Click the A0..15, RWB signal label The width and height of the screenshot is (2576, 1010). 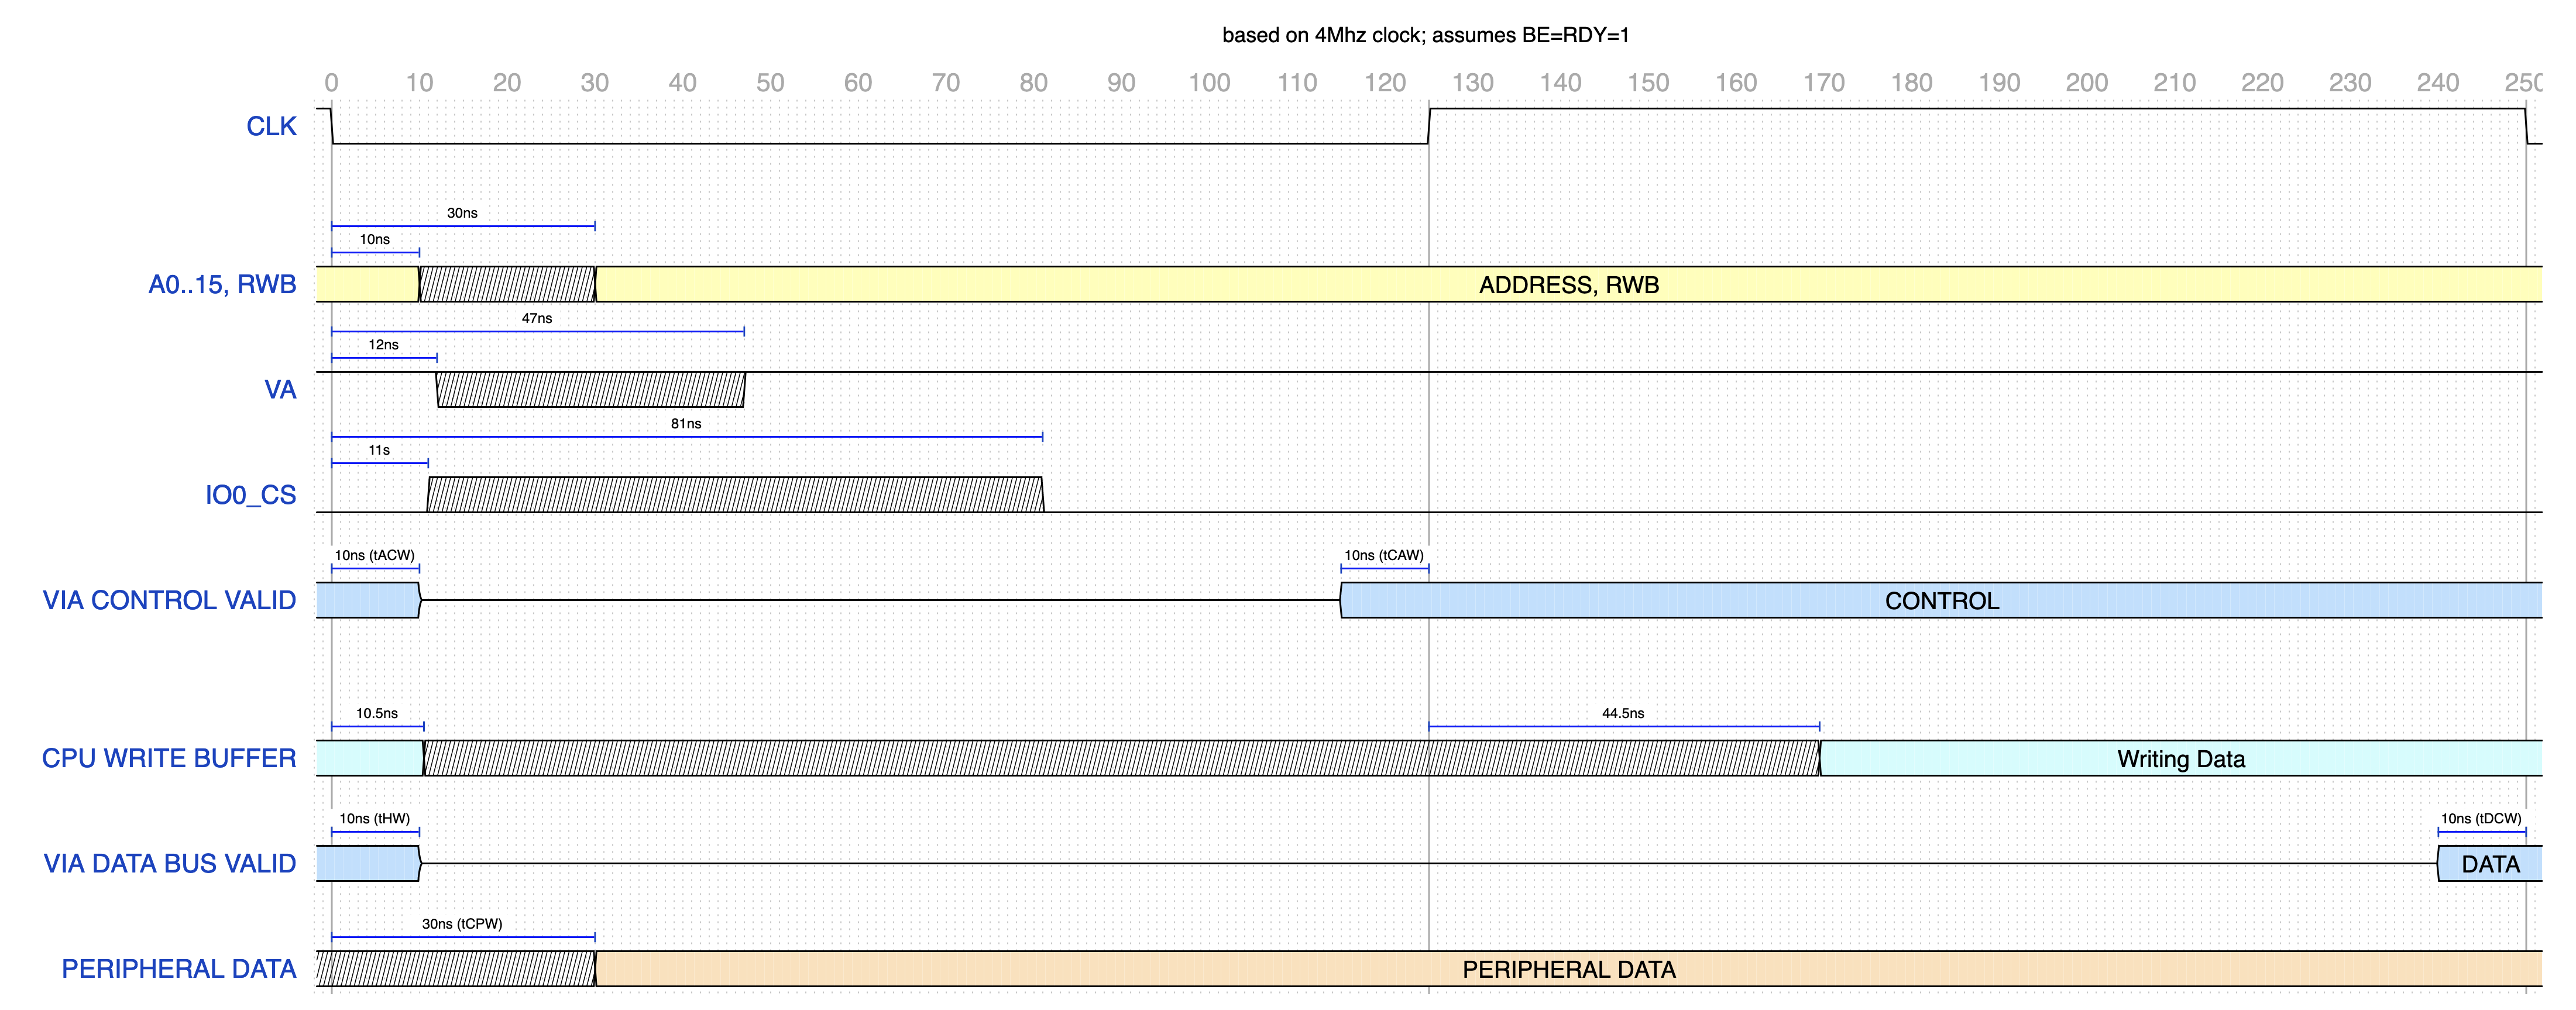(x=222, y=285)
